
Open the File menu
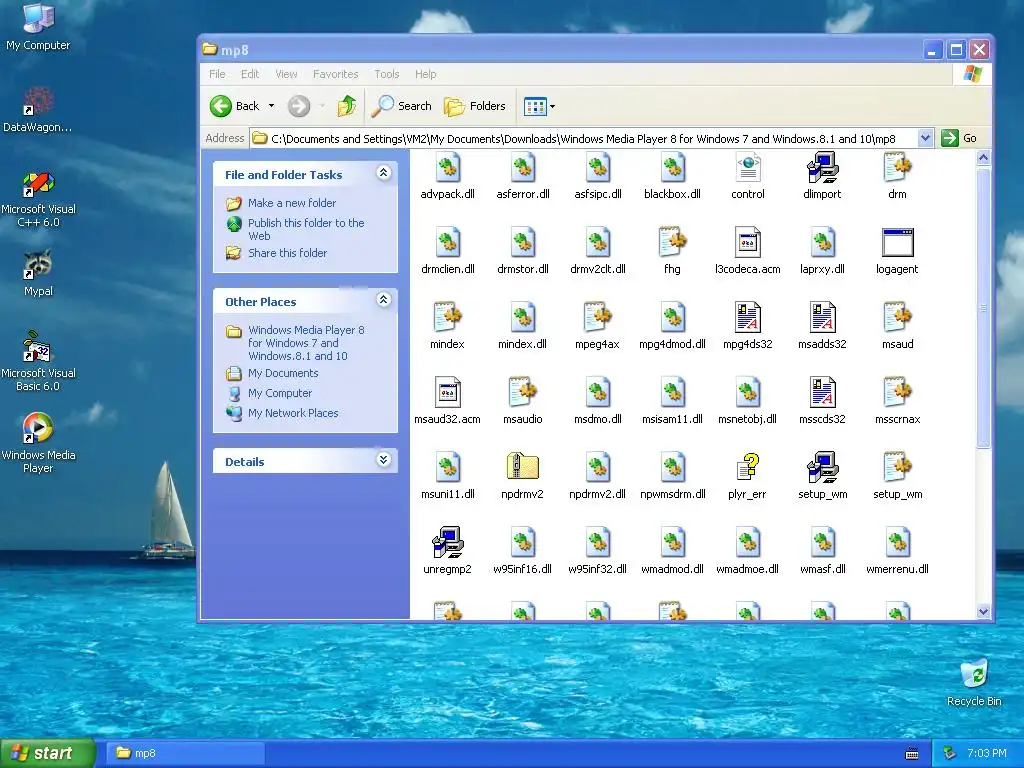217,74
